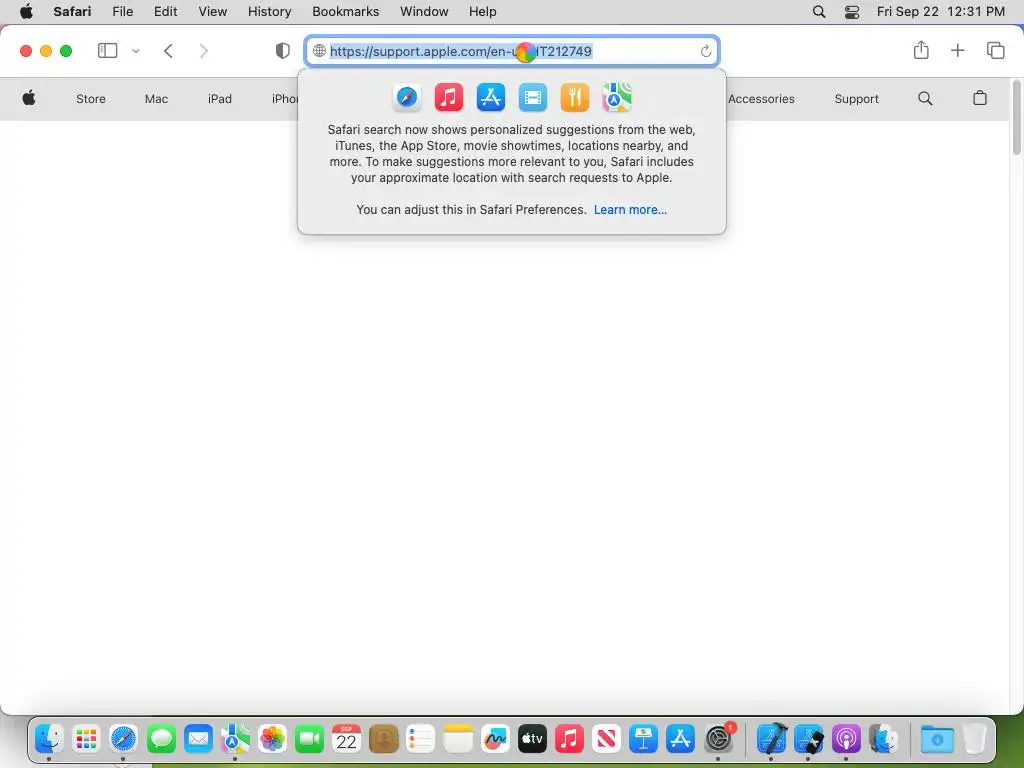This screenshot has height=768, width=1024.
Task: Open FaceTime from the Dock
Action: [310, 739]
